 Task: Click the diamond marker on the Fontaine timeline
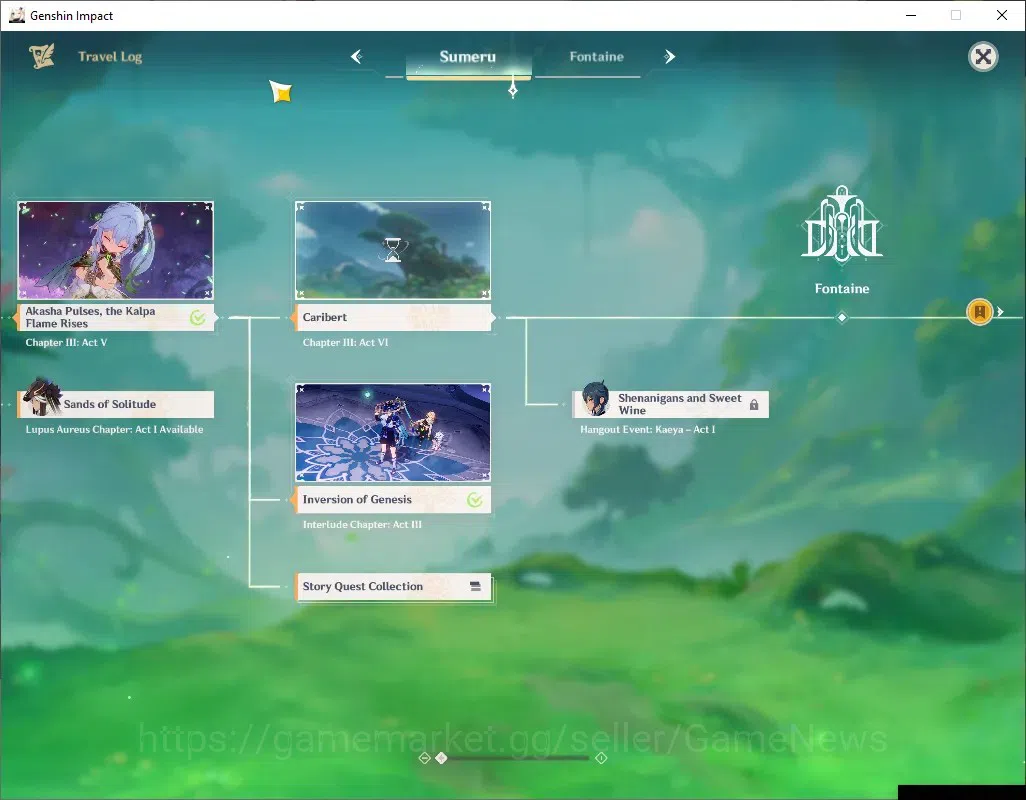click(x=842, y=318)
